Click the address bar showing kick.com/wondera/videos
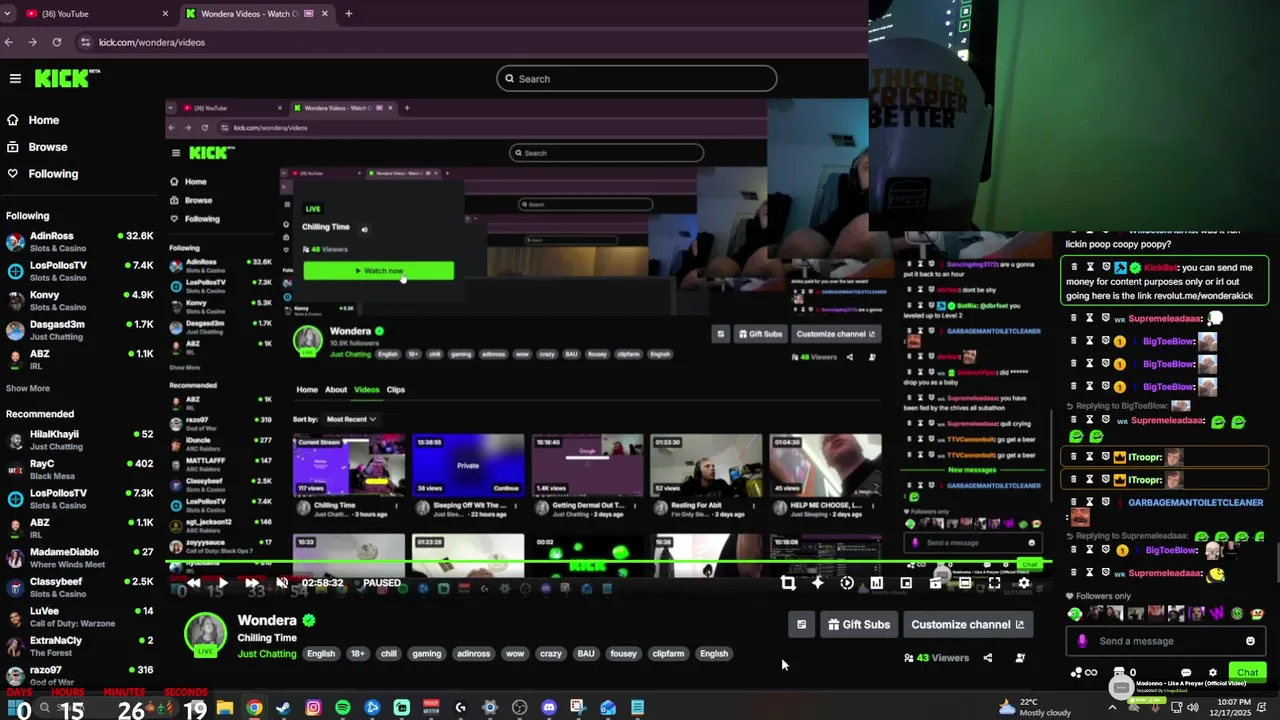1280x720 pixels. tap(470, 42)
